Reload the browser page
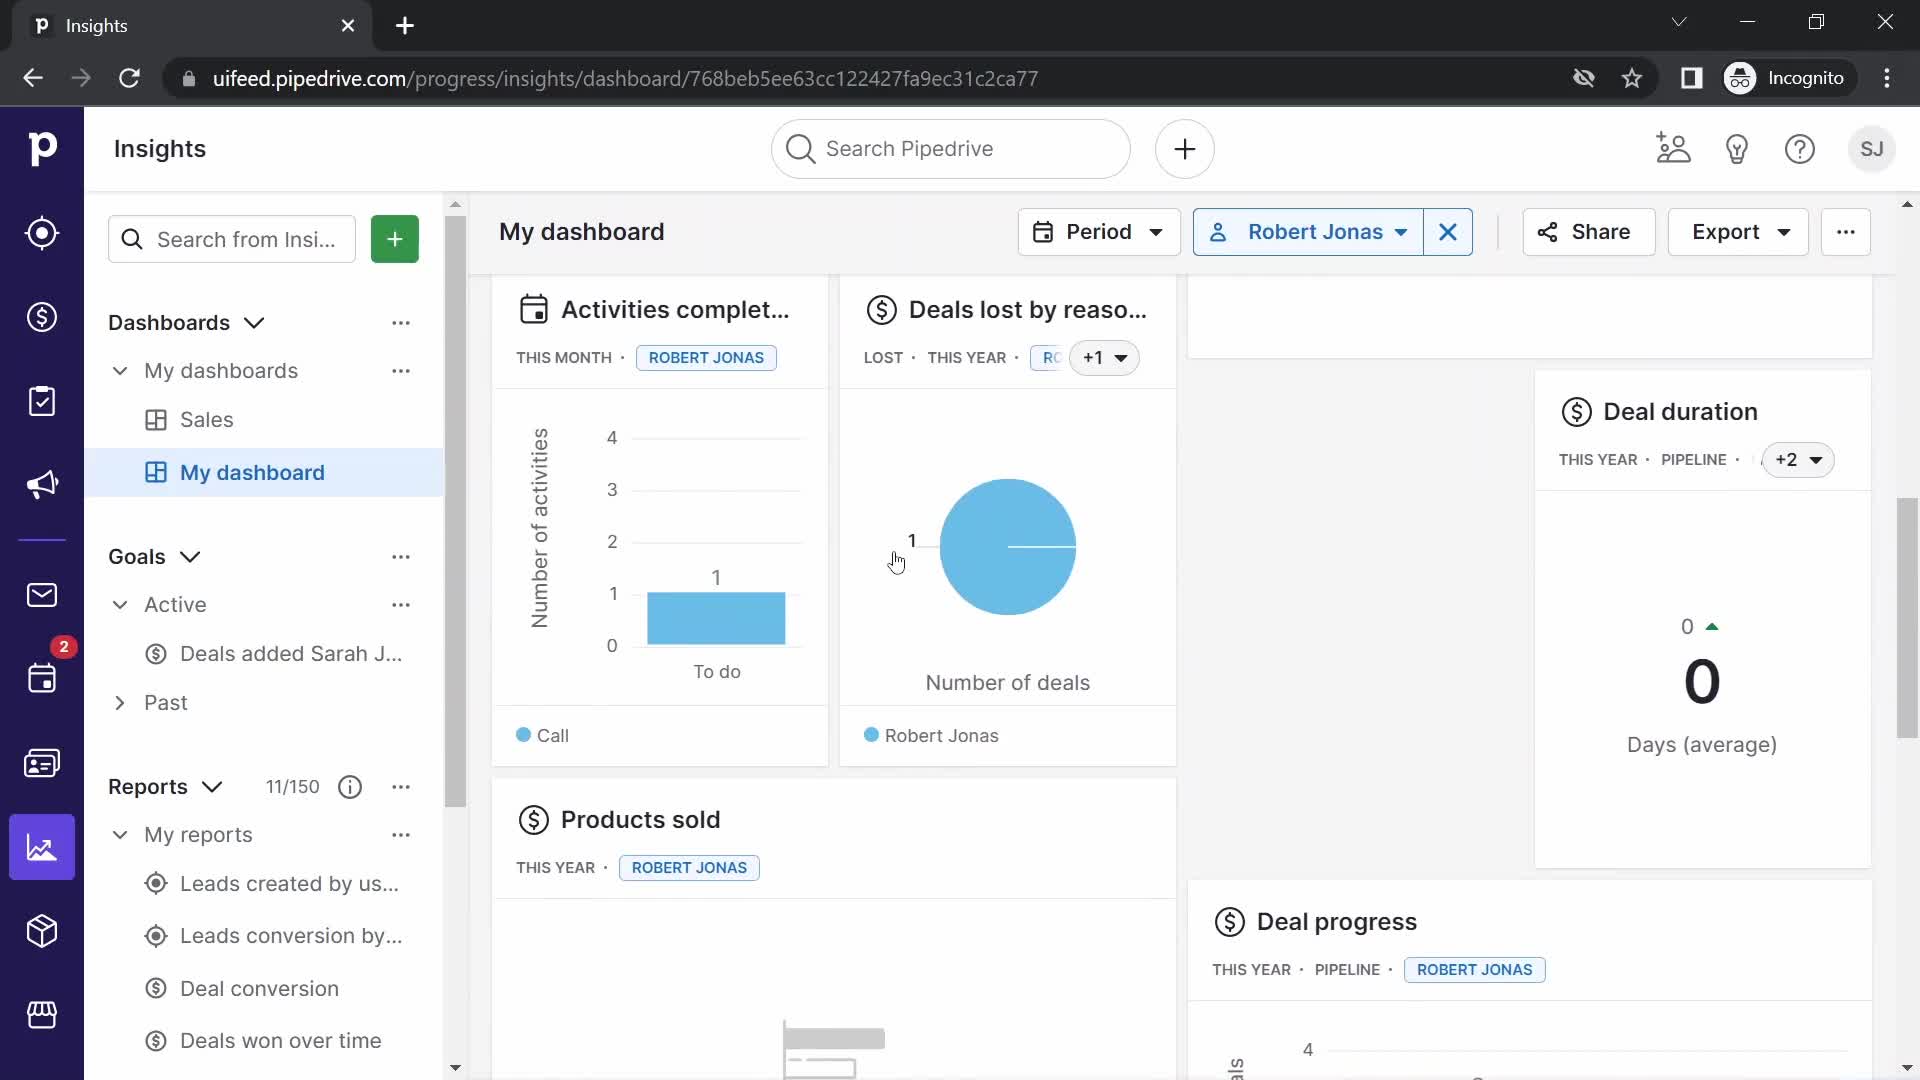The width and height of the screenshot is (1920, 1080). [129, 78]
